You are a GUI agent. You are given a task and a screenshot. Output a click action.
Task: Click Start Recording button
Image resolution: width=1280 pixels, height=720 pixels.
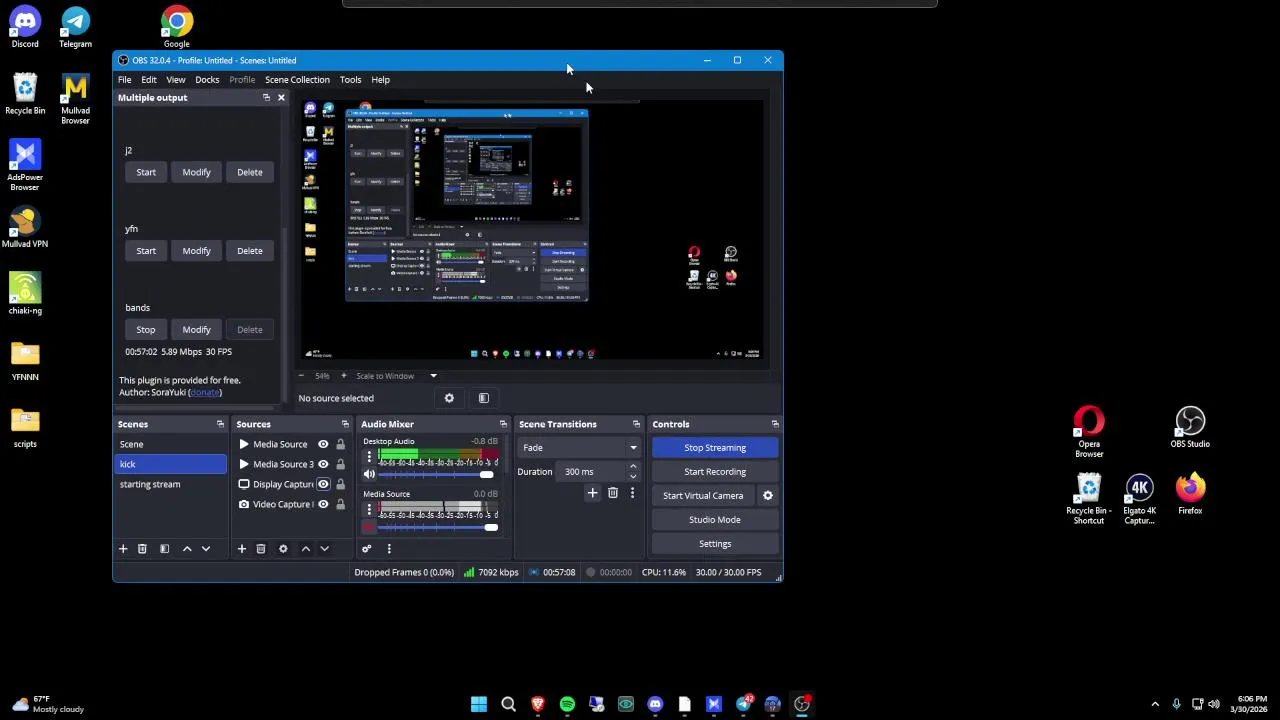pyautogui.click(x=715, y=472)
